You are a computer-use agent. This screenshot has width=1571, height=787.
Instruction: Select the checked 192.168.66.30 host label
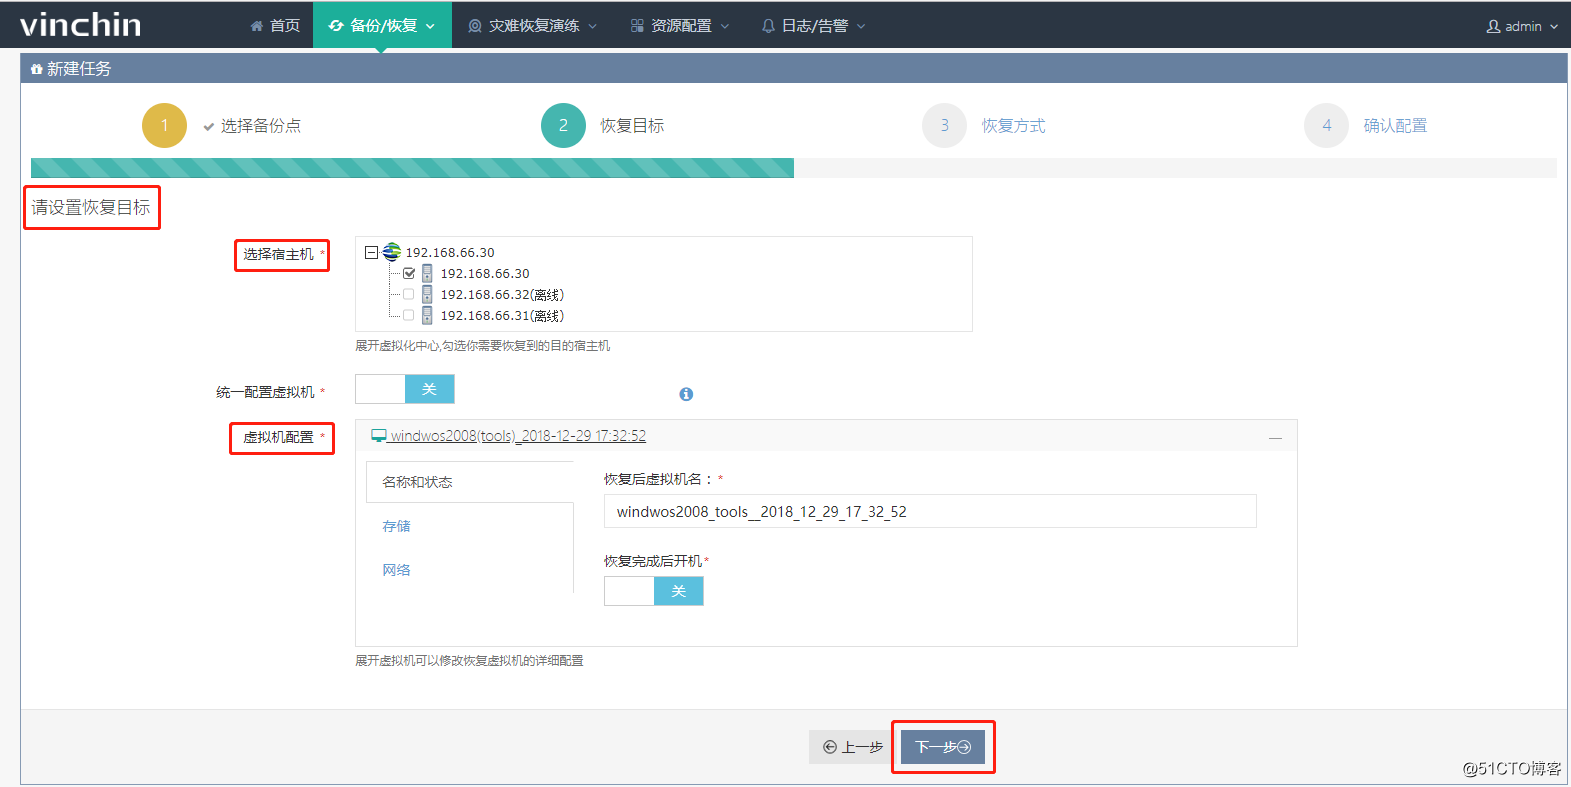pyautogui.click(x=485, y=274)
